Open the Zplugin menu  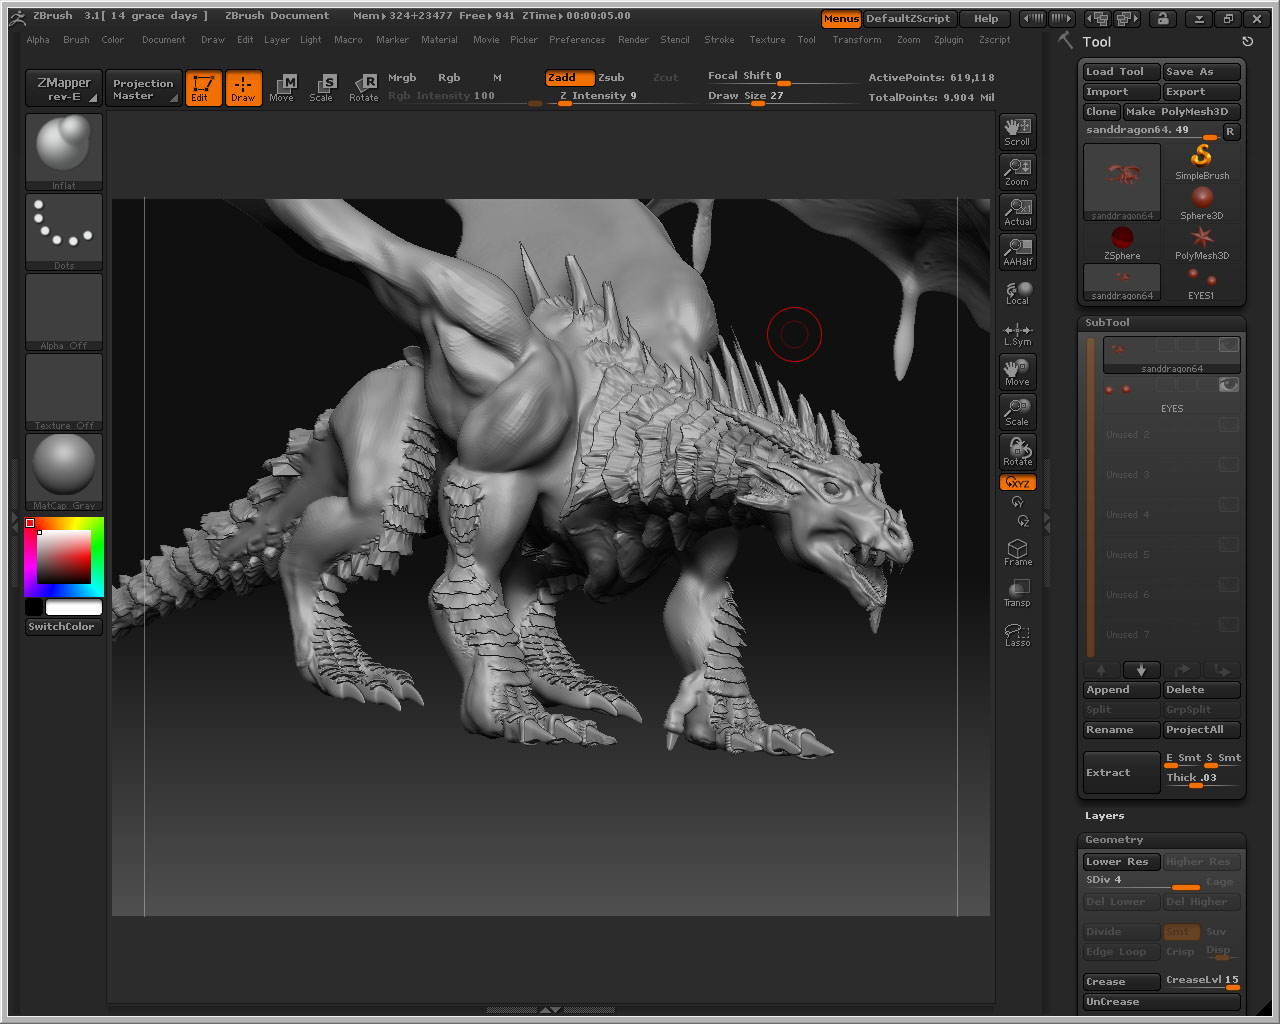(x=949, y=40)
